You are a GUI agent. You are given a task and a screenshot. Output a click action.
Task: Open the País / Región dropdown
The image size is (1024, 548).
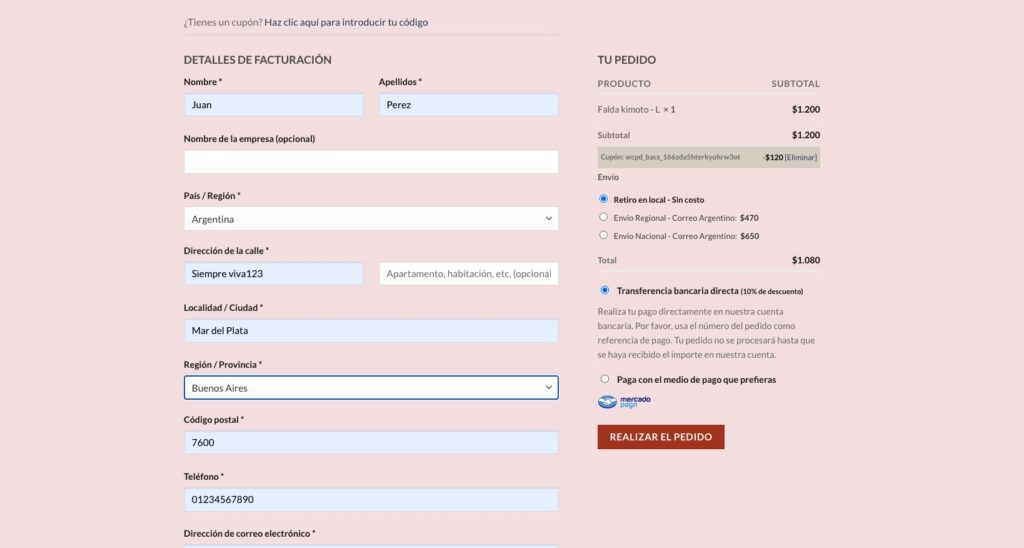pos(371,219)
